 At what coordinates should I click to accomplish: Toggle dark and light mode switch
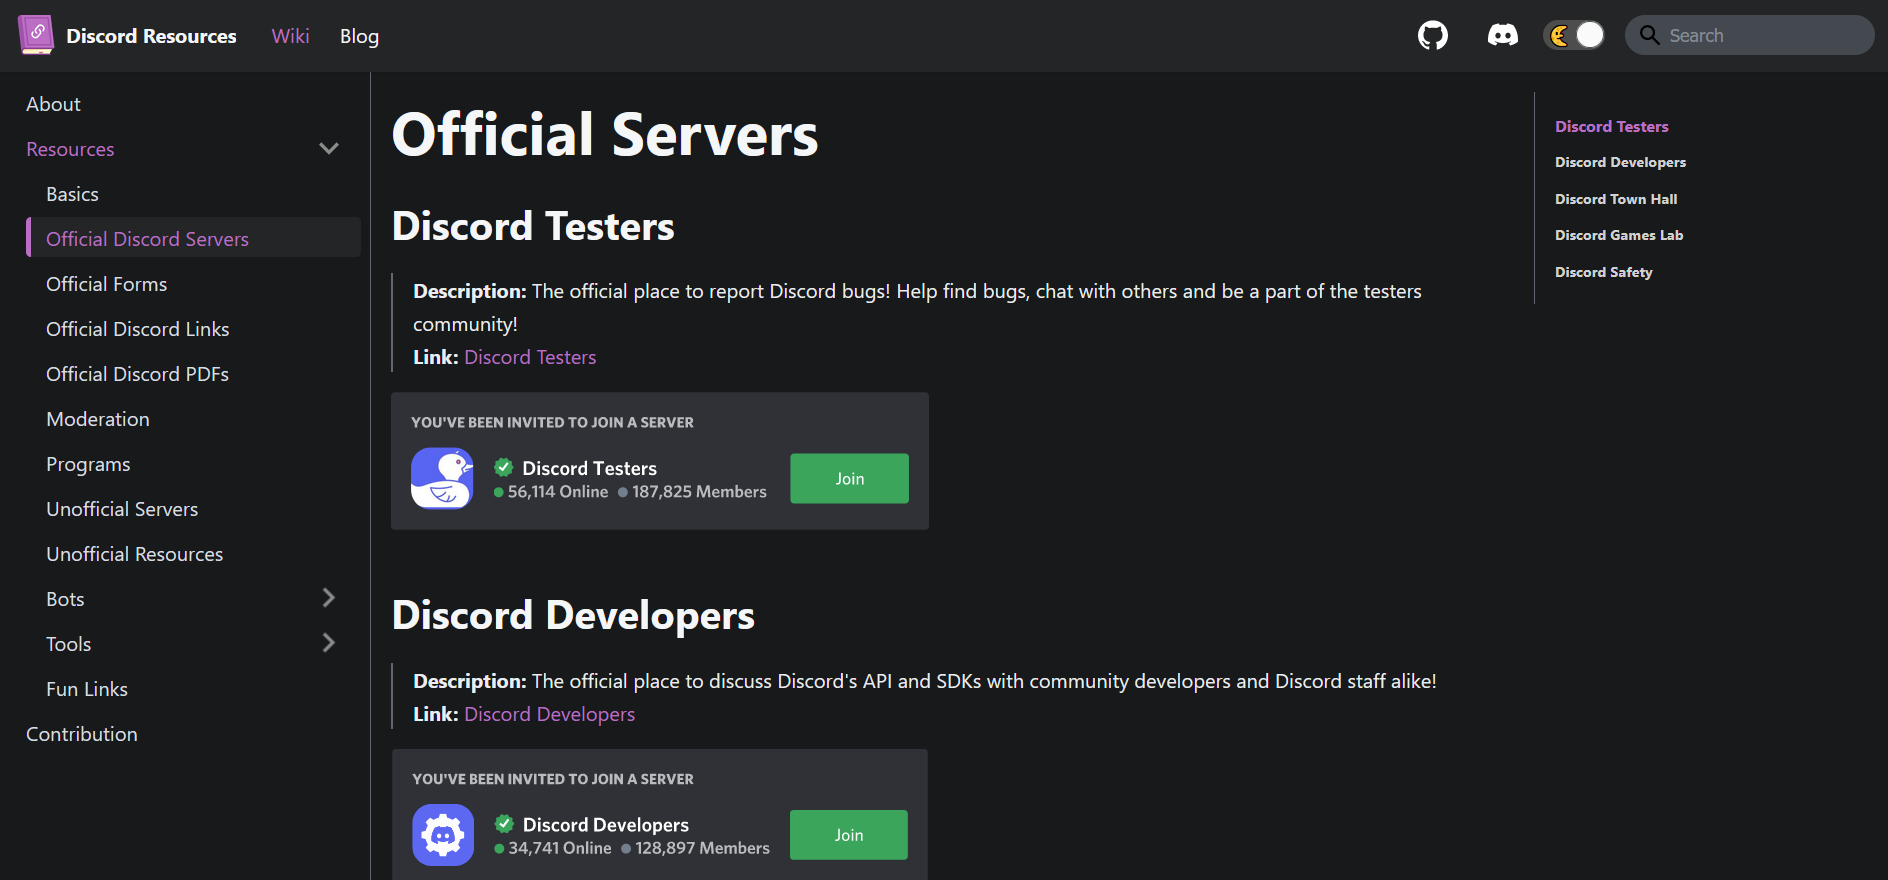coord(1574,36)
